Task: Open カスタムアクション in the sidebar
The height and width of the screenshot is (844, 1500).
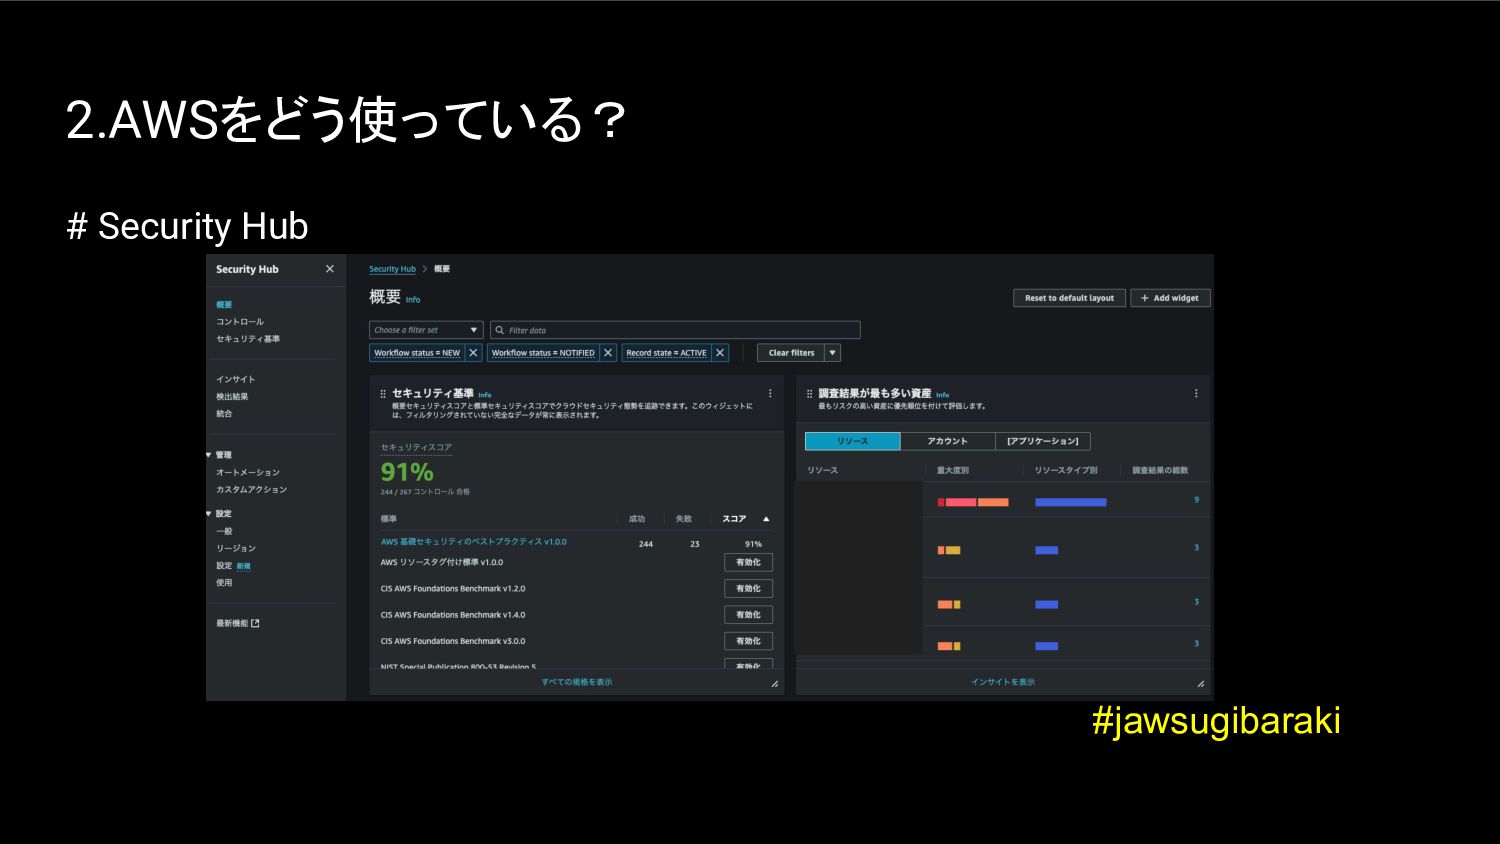Action: point(252,490)
